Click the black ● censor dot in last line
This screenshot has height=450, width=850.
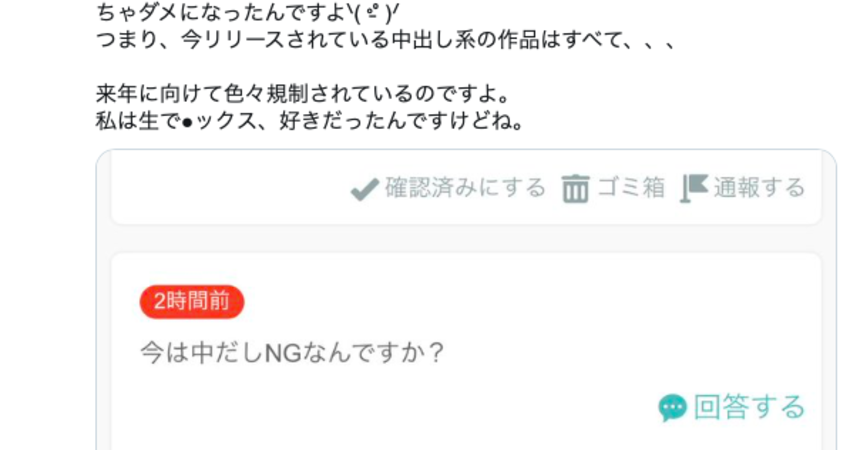pos(188,123)
